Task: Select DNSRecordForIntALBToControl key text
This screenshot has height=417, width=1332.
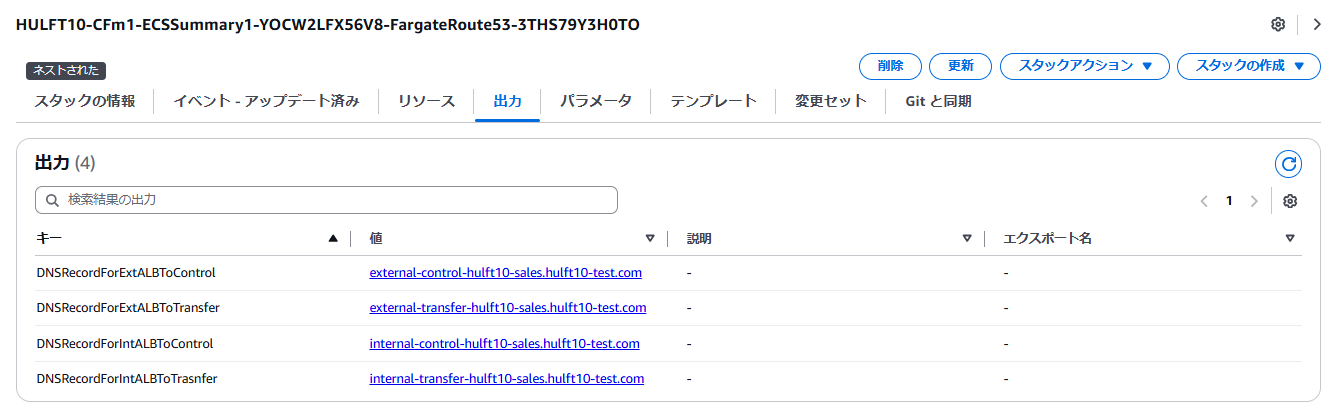Action: (124, 343)
